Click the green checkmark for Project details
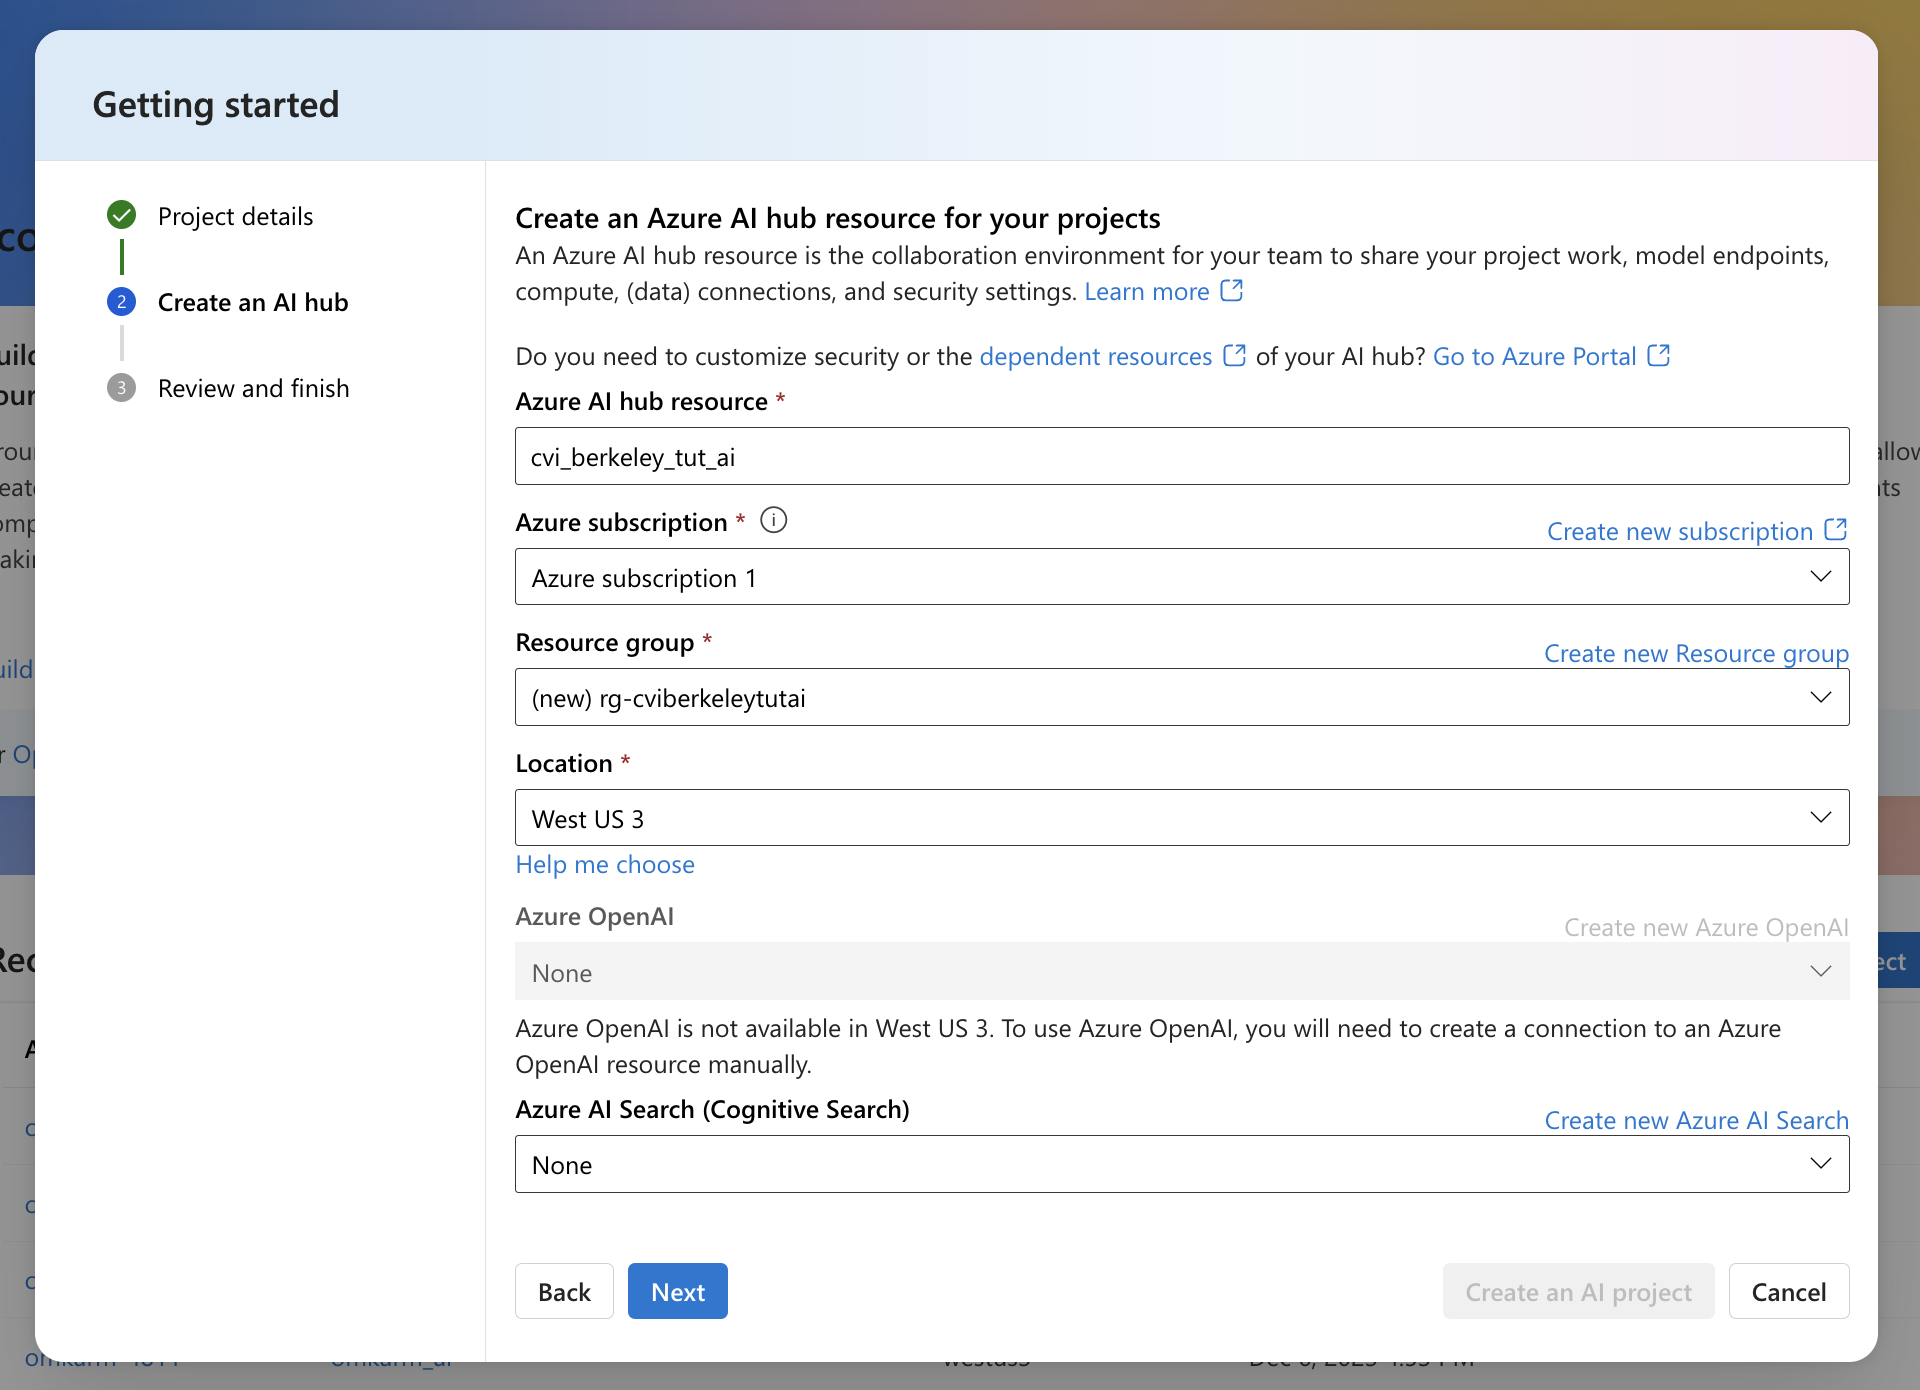The width and height of the screenshot is (1920, 1390). [x=122, y=215]
